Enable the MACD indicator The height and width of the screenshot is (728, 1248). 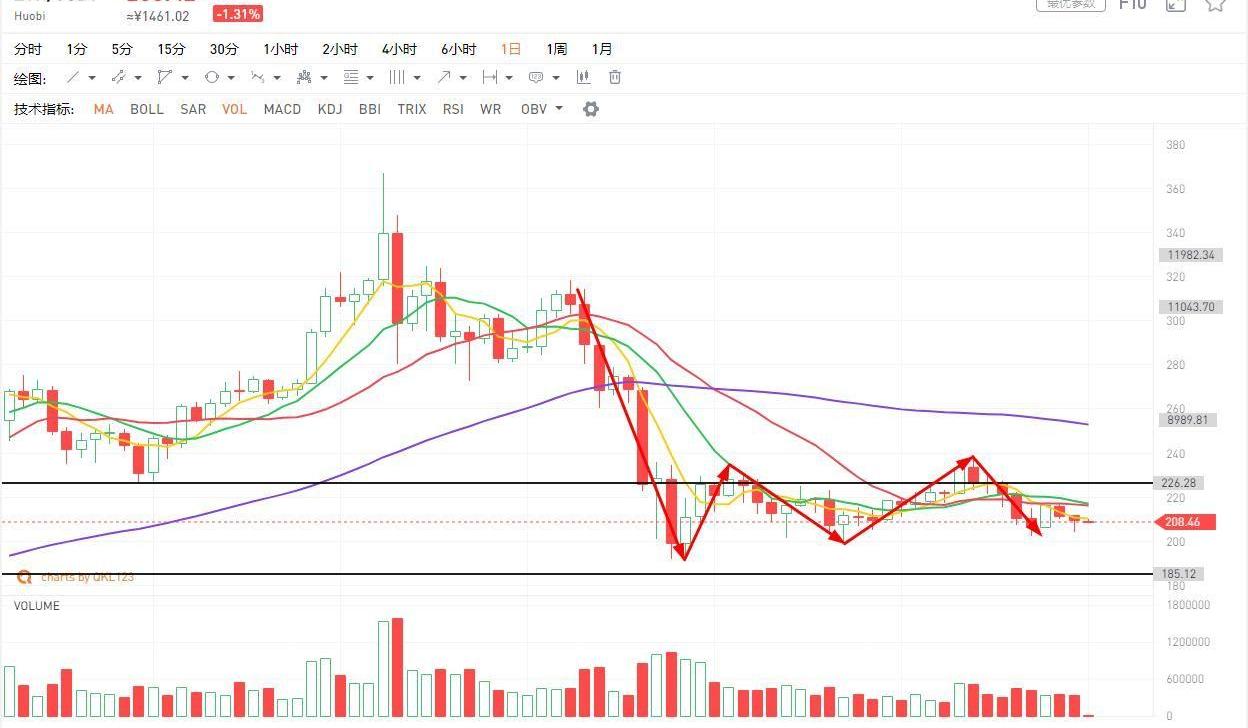coord(282,109)
